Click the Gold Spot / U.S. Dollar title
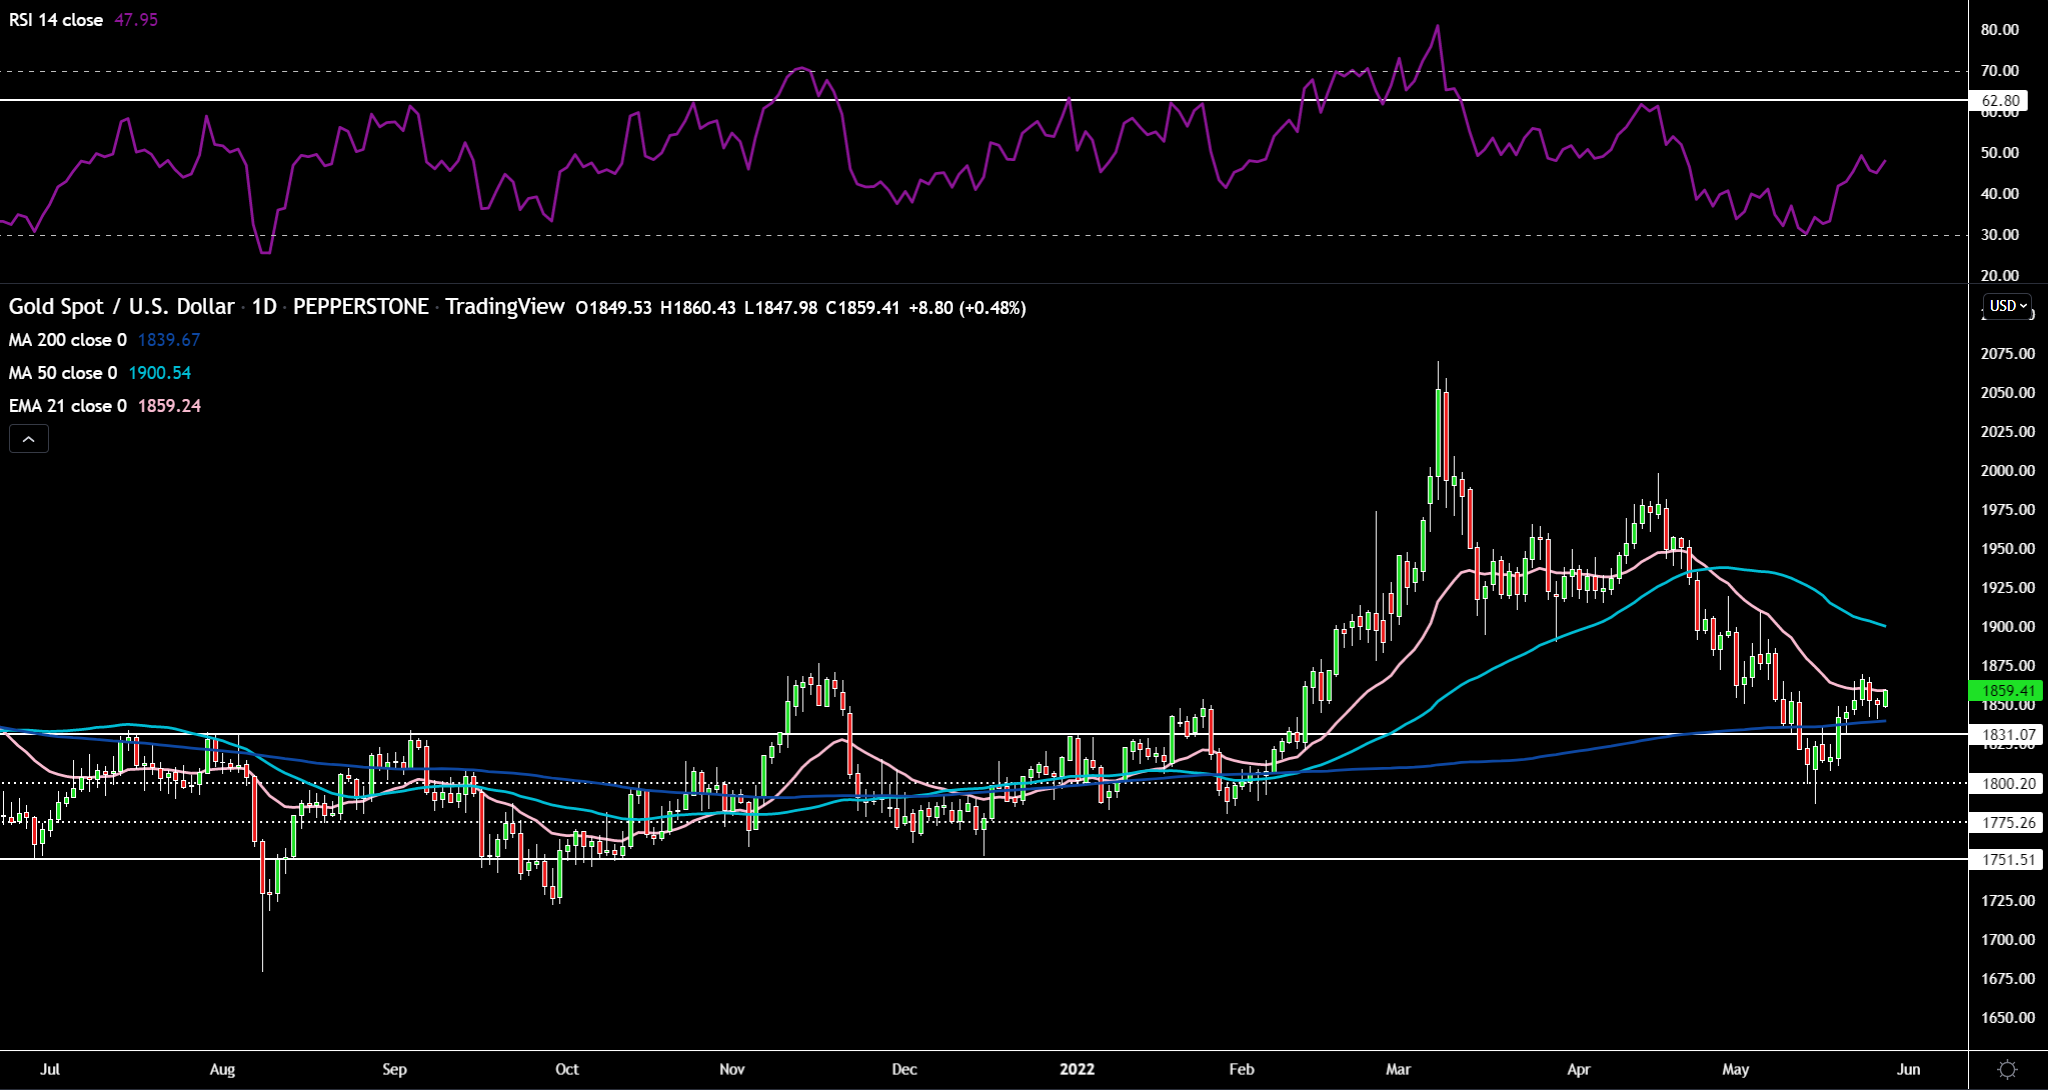 click(x=121, y=307)
